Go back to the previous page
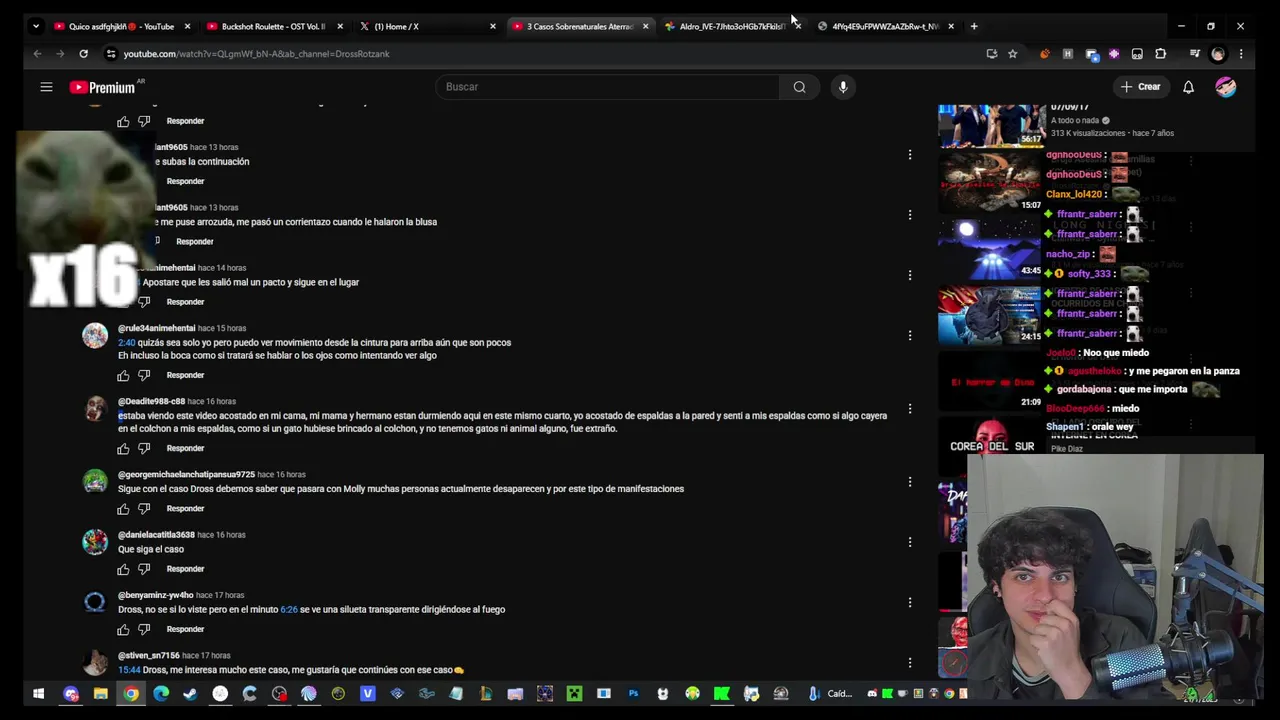 (x=37, y=54)
